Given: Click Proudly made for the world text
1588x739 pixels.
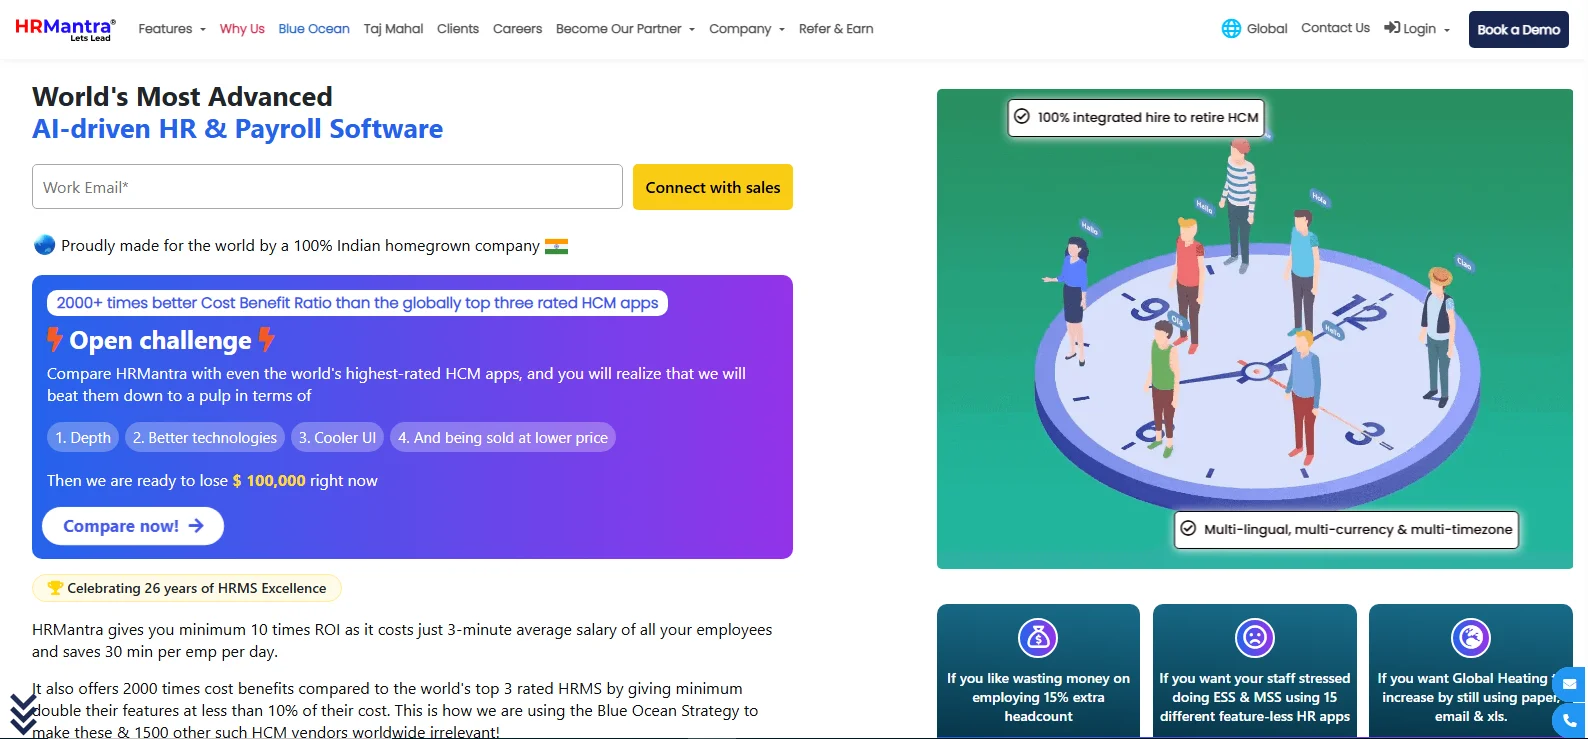Looking at the screenshot, I should pos(300,246).
